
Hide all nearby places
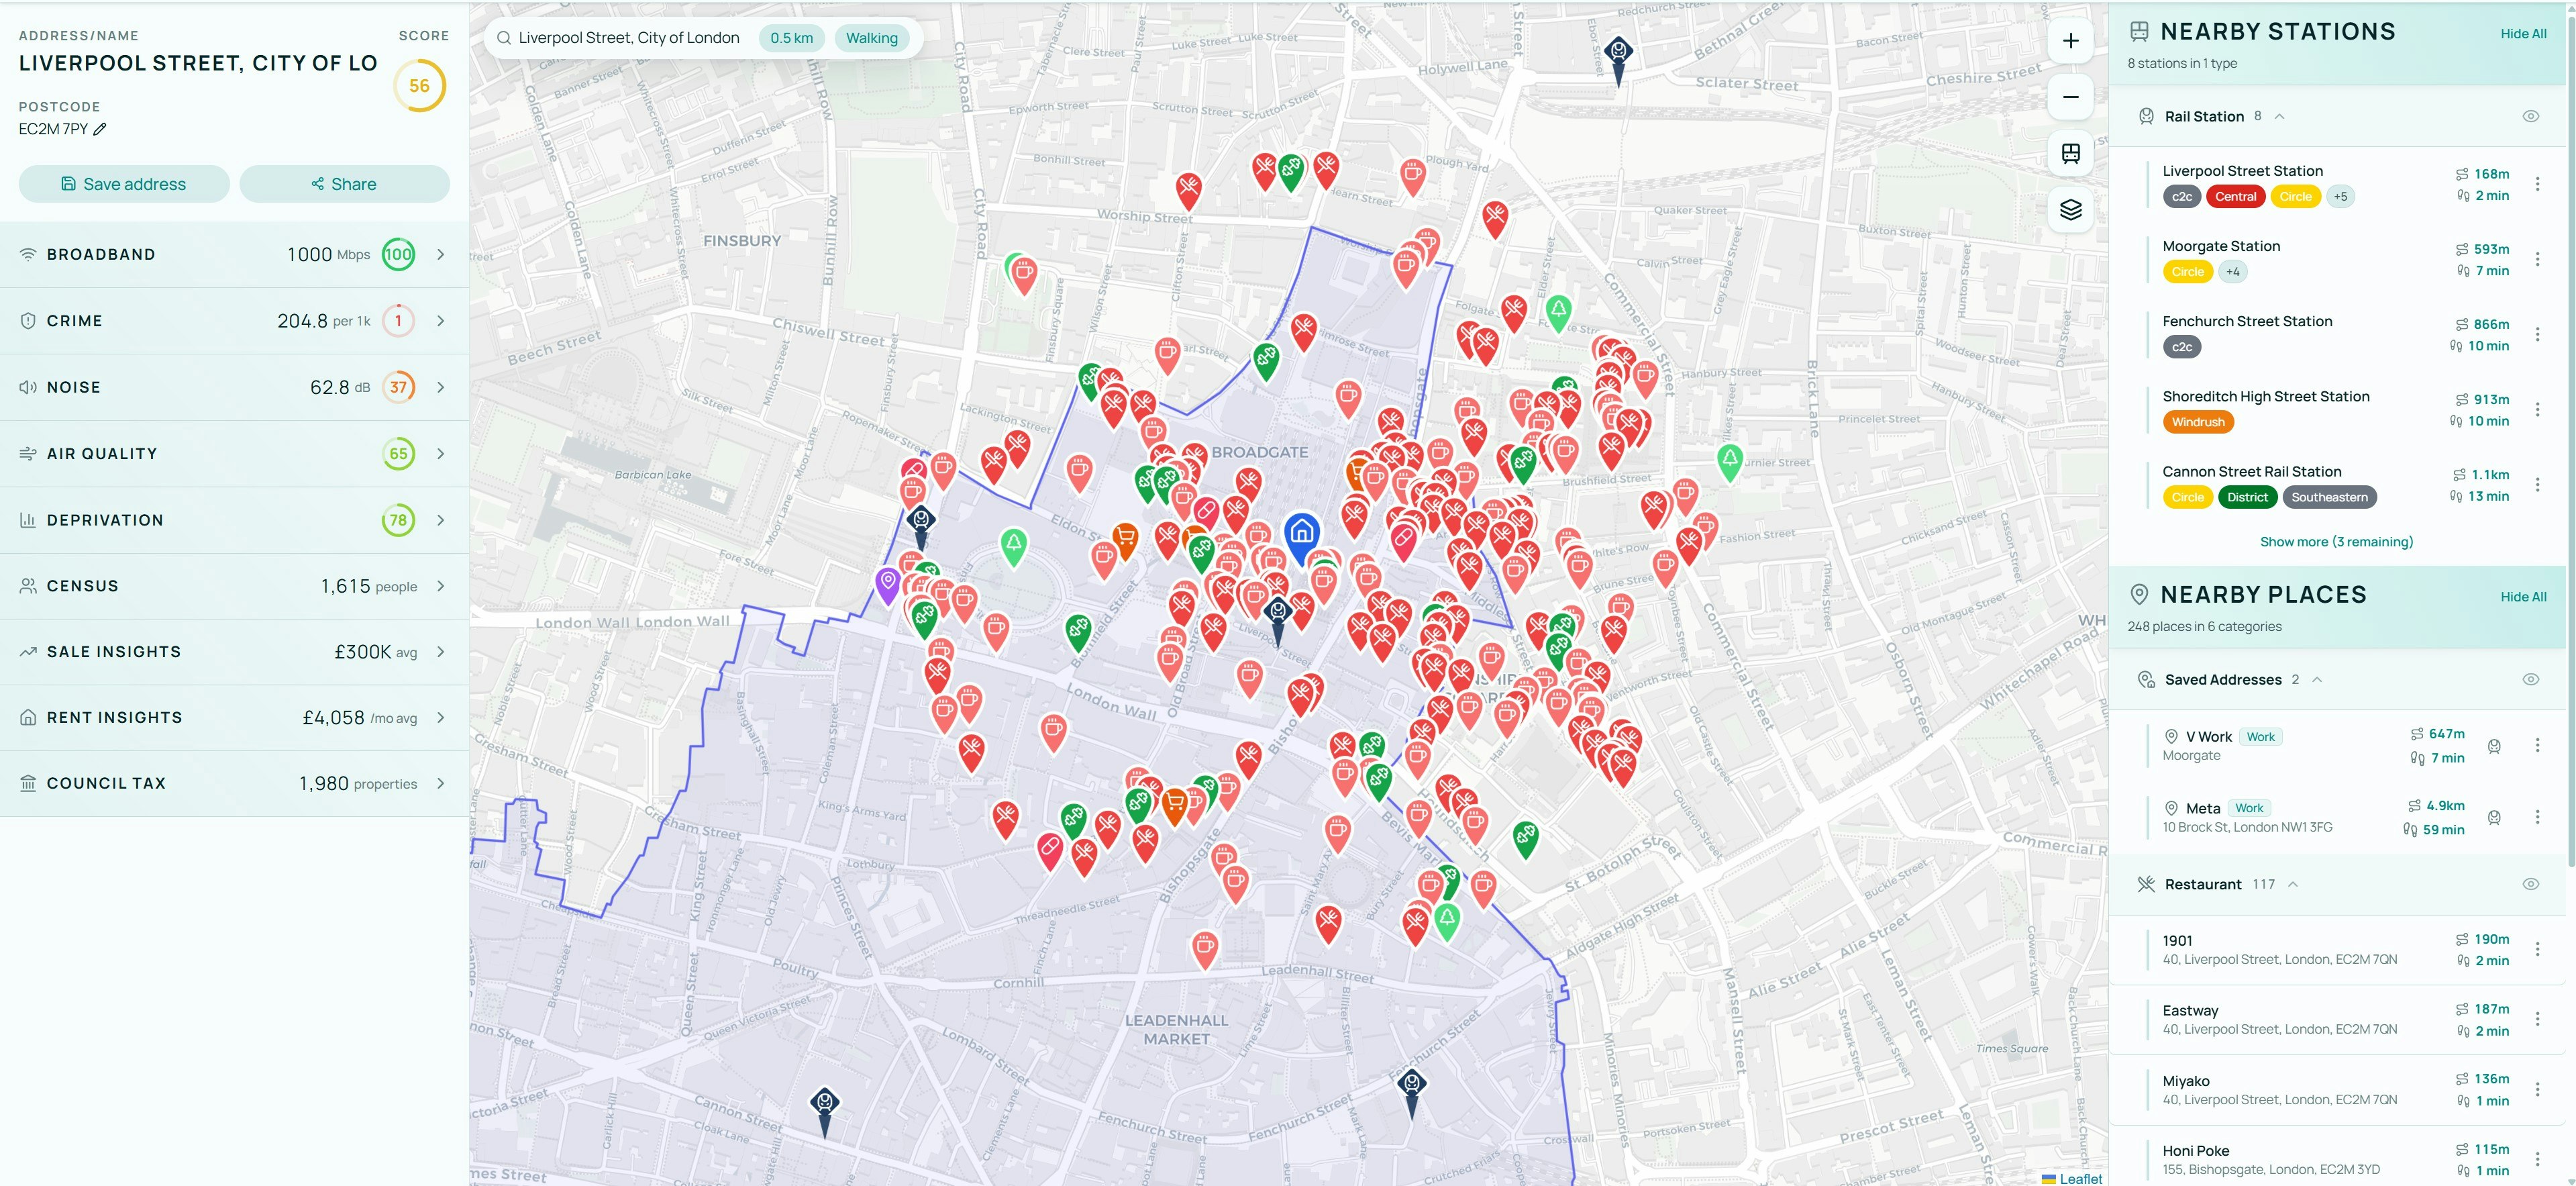[x=2523, y=597]
